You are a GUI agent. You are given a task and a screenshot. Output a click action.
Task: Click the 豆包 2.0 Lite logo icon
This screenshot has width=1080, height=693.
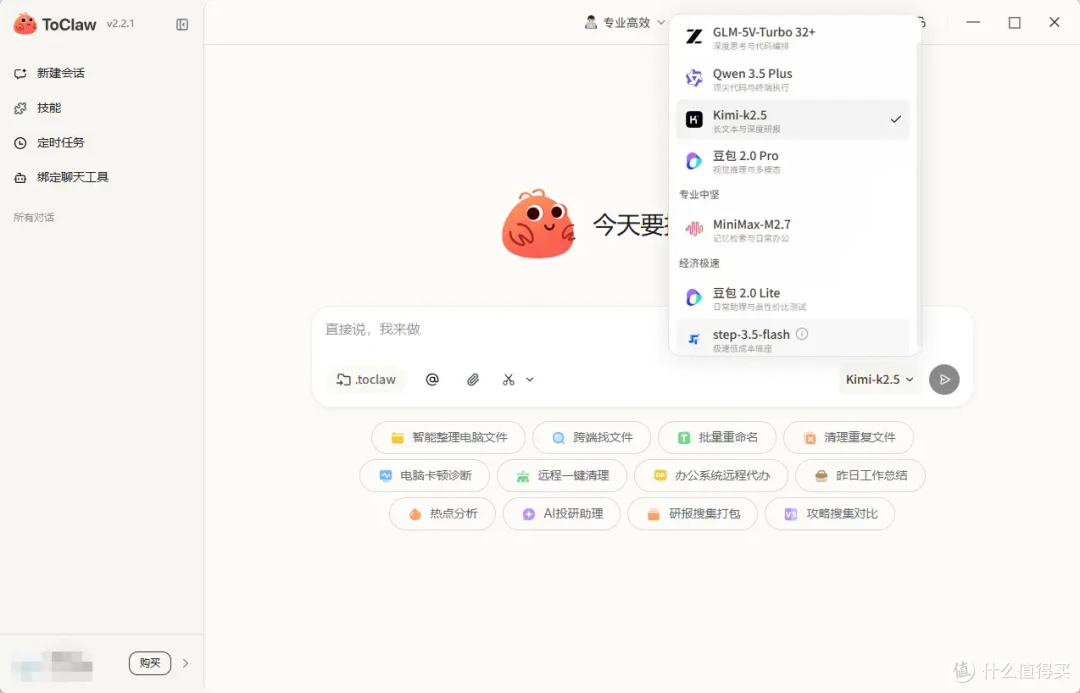point(694,298)
